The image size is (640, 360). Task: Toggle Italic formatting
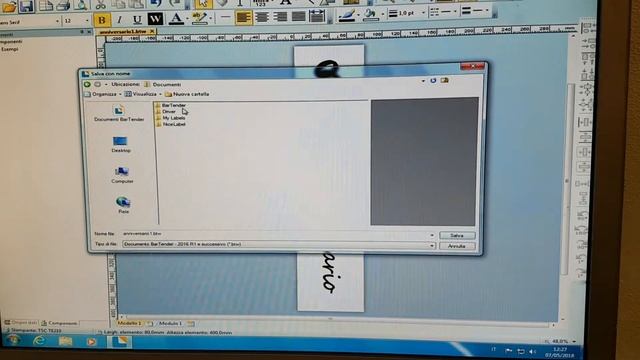tap(120, 19)
